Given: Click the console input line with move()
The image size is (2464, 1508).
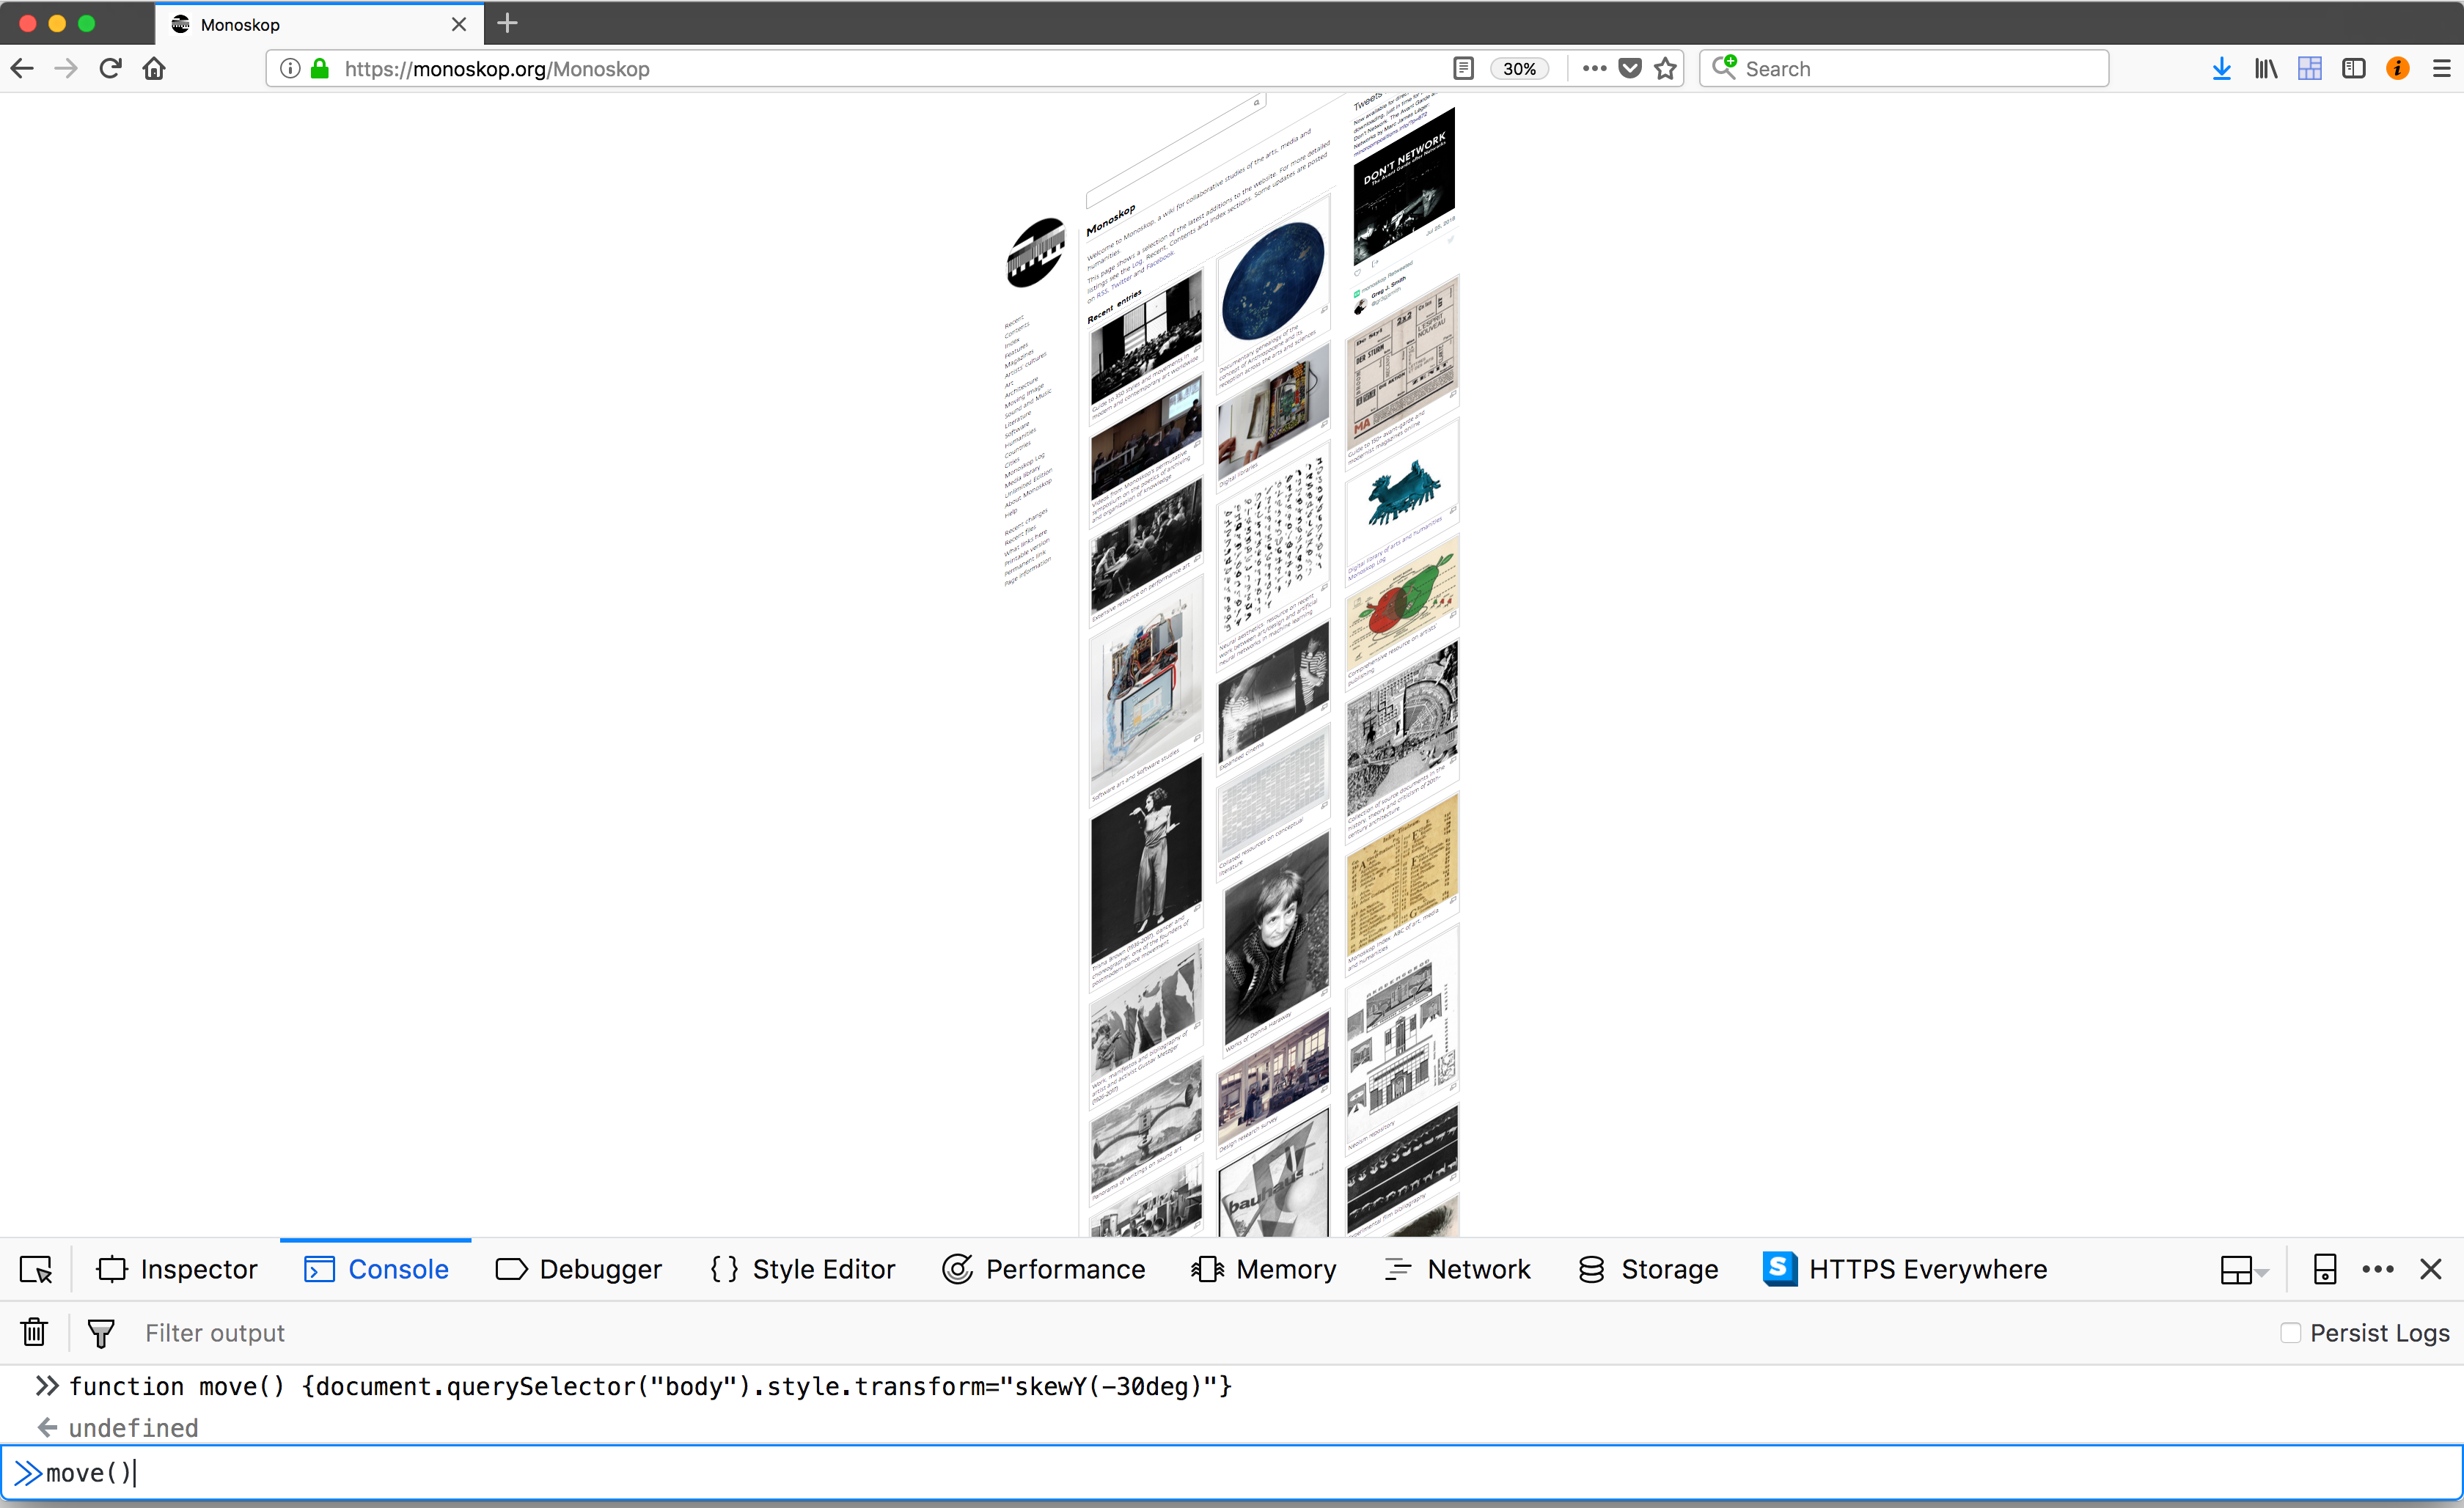Looking at the screenshot, I should [1232, 1472].
